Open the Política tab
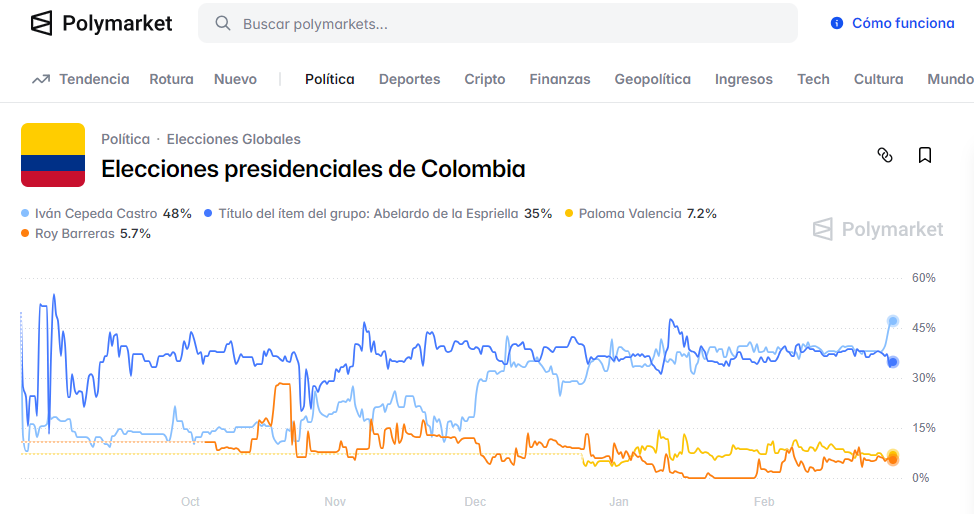Viewport: 974px width, 514px height. point(330,79)
